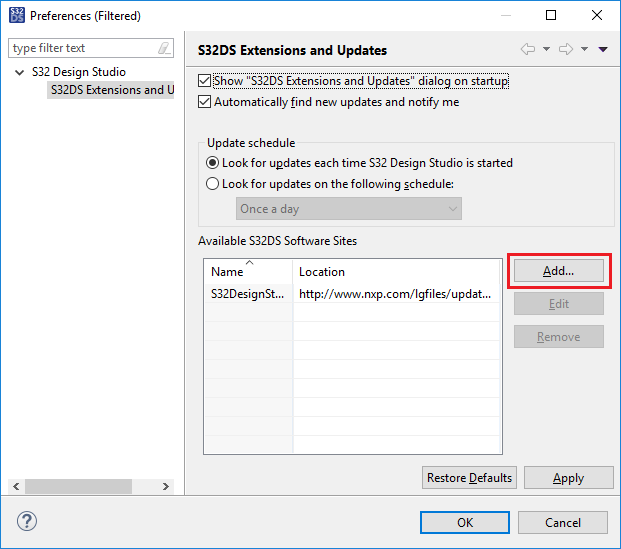This screenshot has width=621, height=549.
Task: Sort sites by Name column header
Action: 248,272
